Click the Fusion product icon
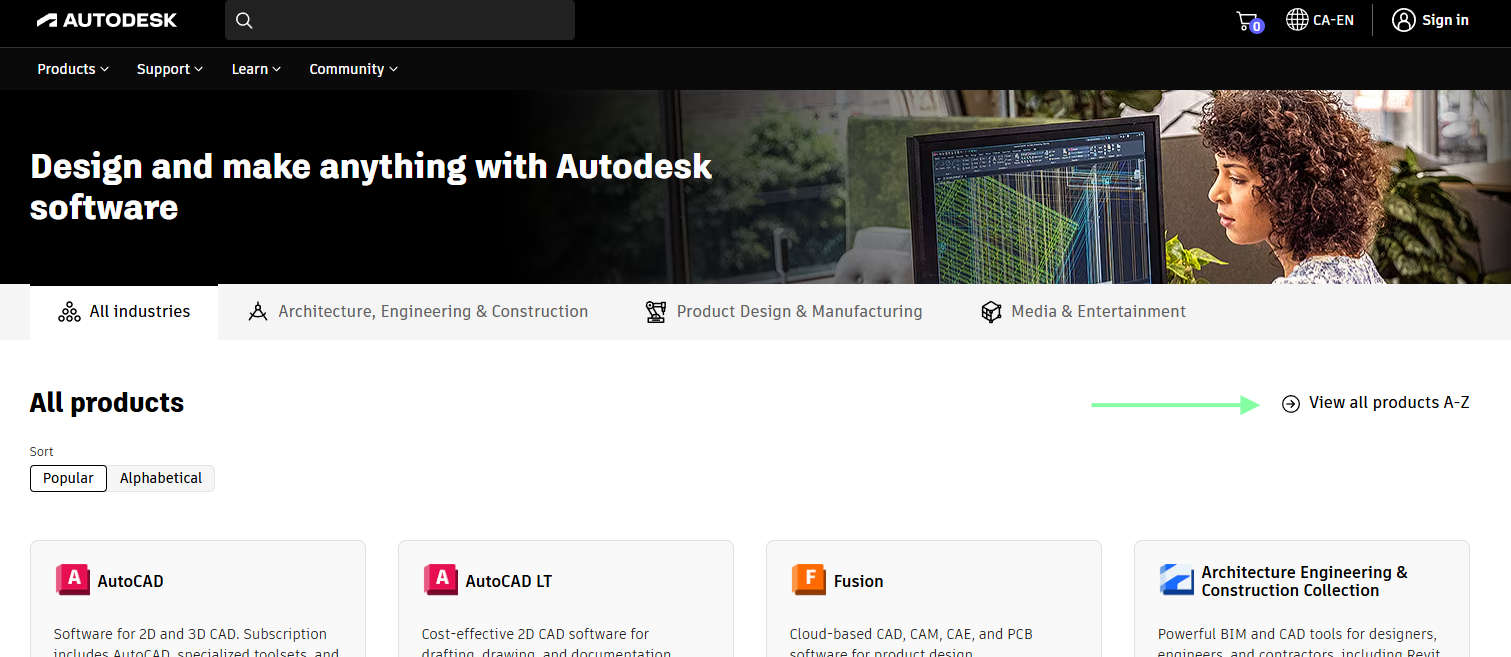This screenshot has width=1511, height=657. (x=809, y=580)
